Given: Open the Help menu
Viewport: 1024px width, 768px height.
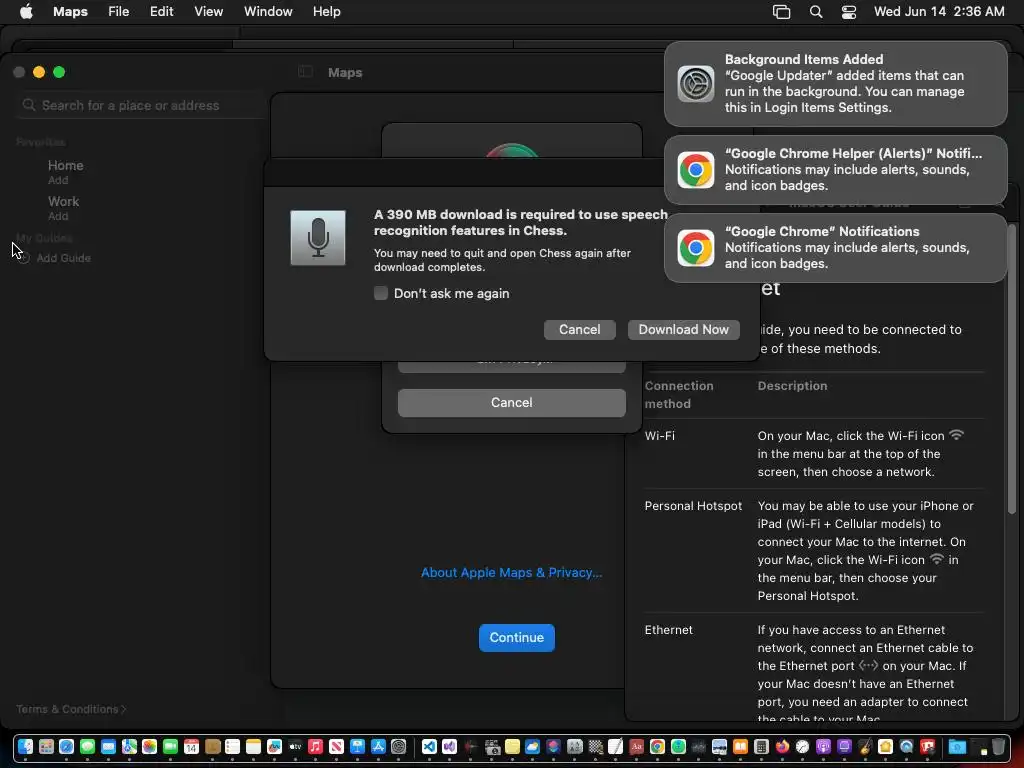Looking at the screenshot, I should coord(327,12).
